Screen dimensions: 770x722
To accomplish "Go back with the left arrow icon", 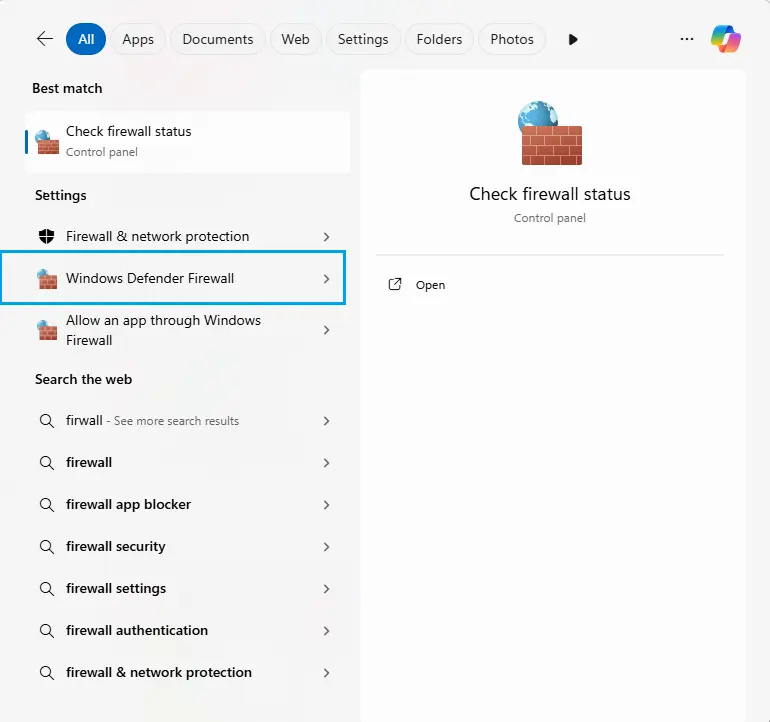I will coord(45,39).
